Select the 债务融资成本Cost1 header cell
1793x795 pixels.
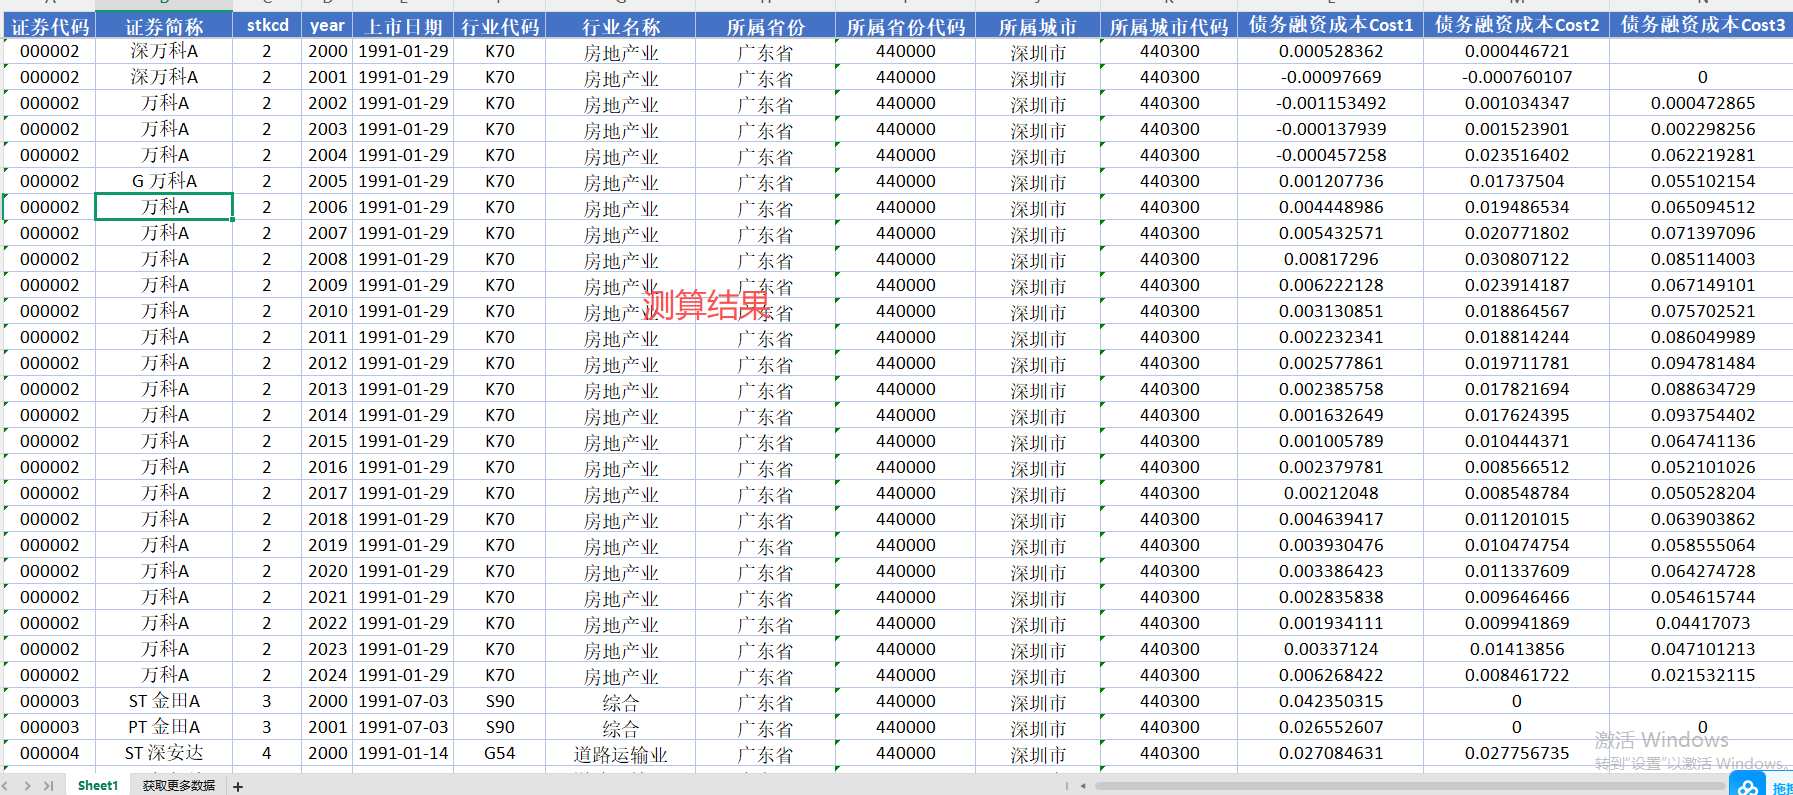(x=1331, y=26)
